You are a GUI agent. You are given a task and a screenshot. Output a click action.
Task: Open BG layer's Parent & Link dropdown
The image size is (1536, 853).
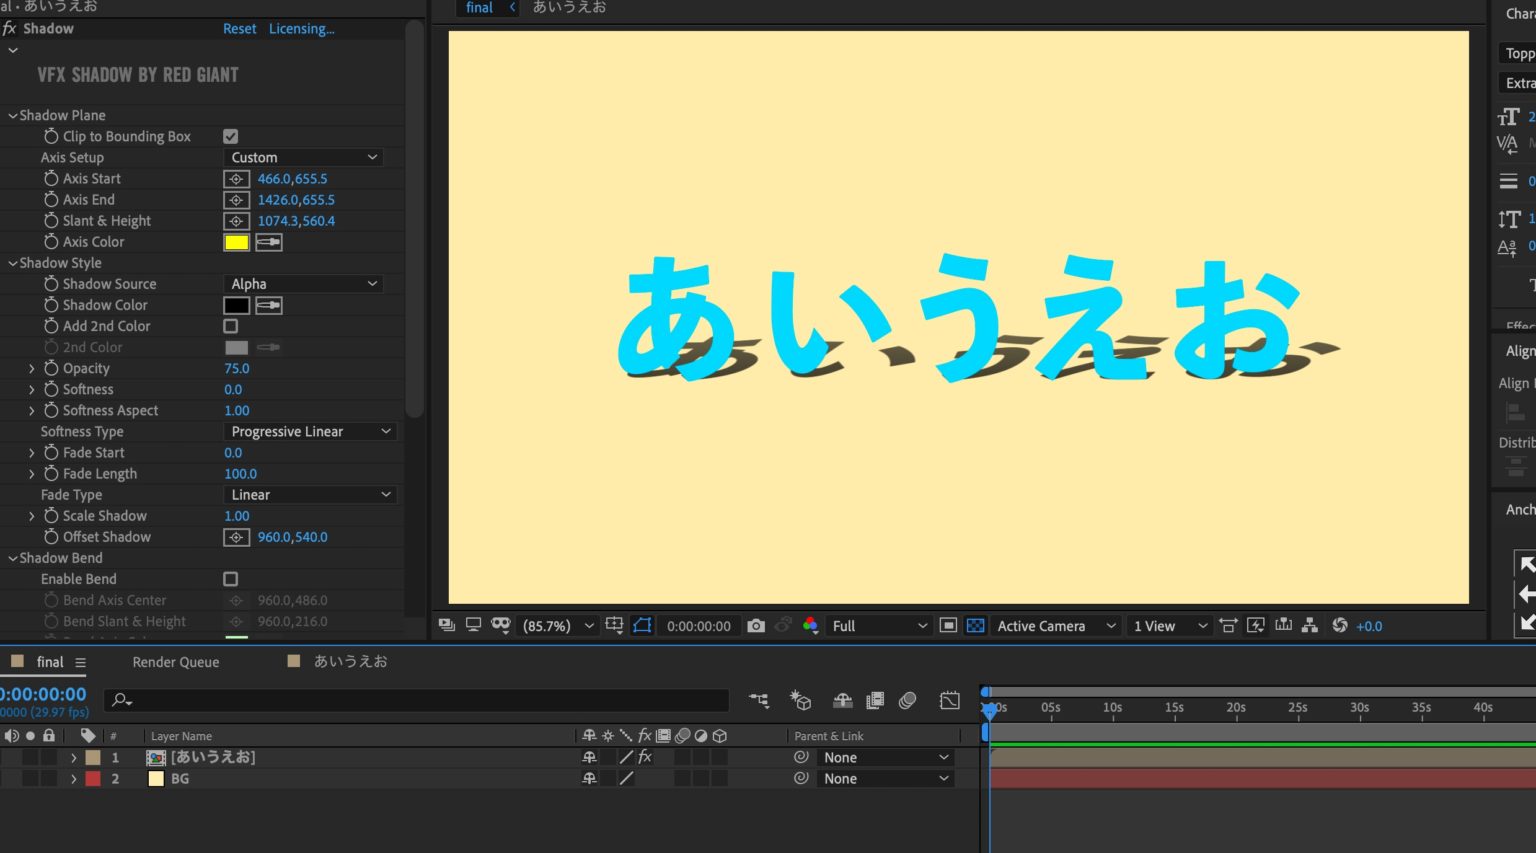884,778
